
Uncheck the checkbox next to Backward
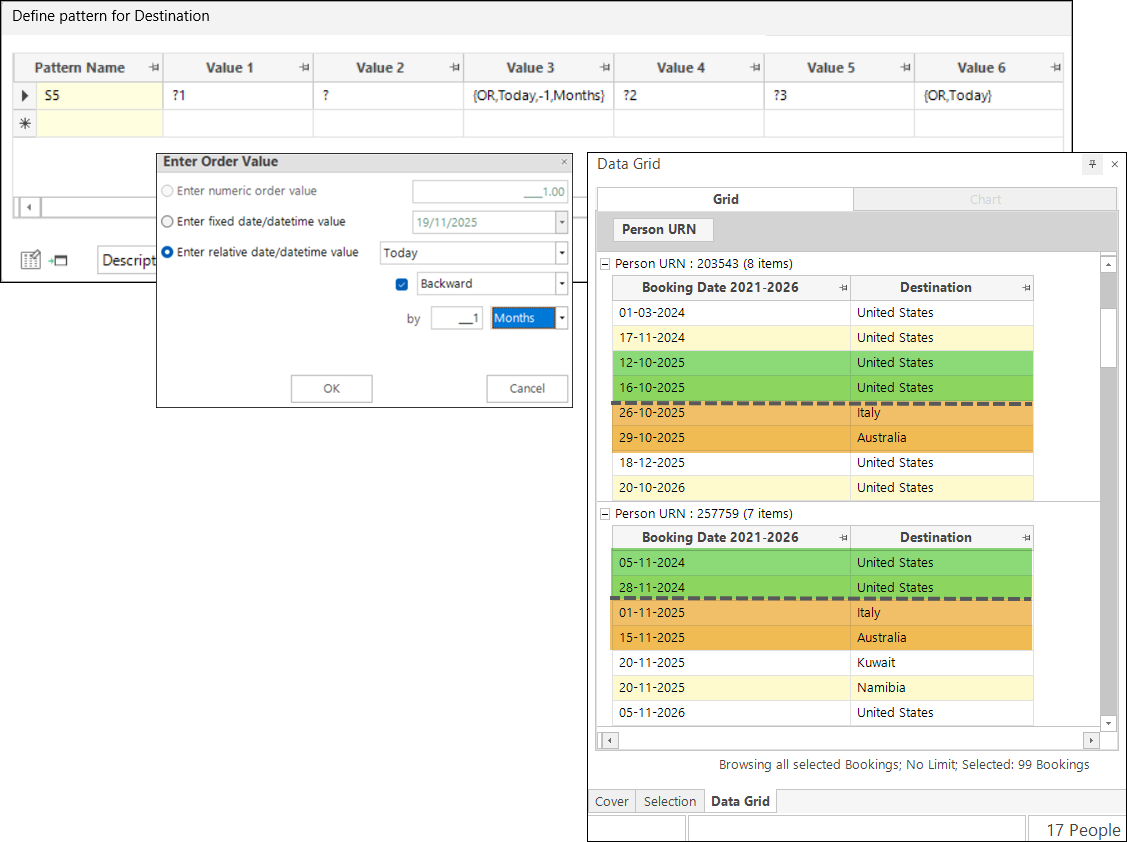tap(402, 284)
